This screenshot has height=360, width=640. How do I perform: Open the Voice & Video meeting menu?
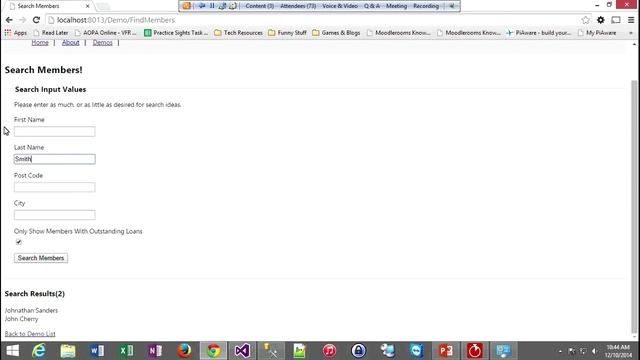[340, 6]
